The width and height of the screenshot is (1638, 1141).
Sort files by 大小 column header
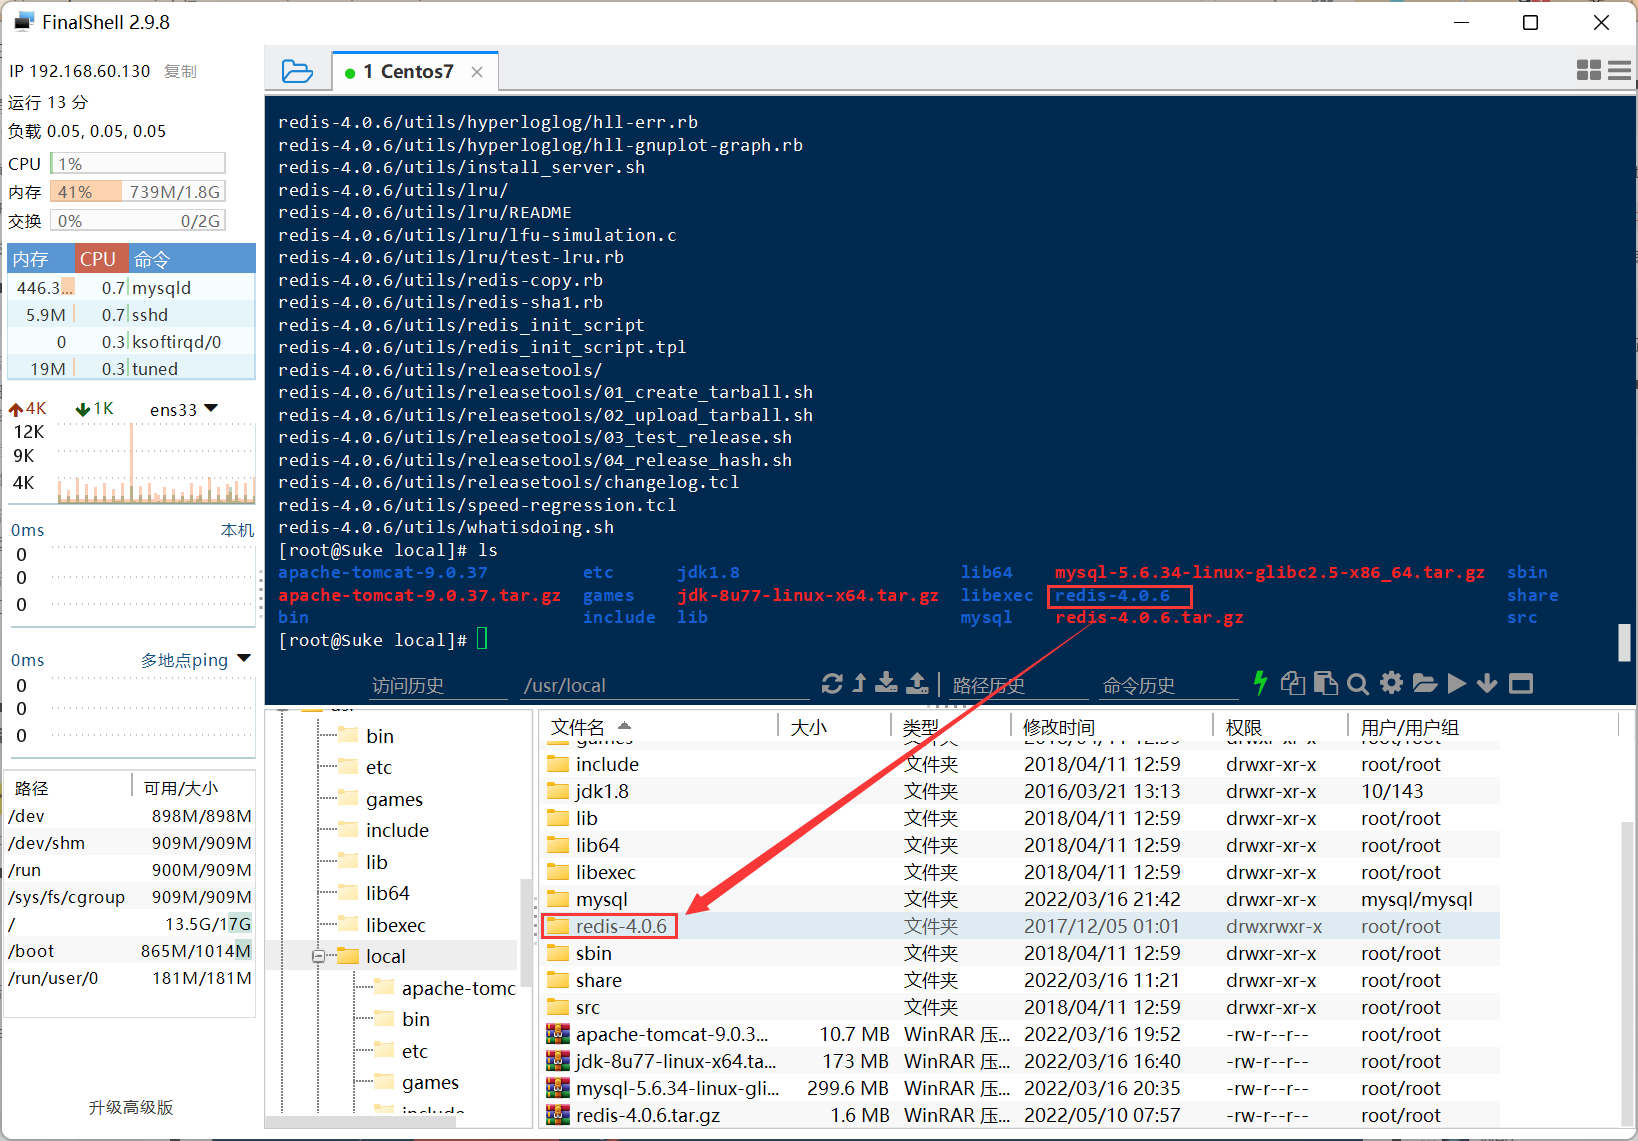pos(834,727)
